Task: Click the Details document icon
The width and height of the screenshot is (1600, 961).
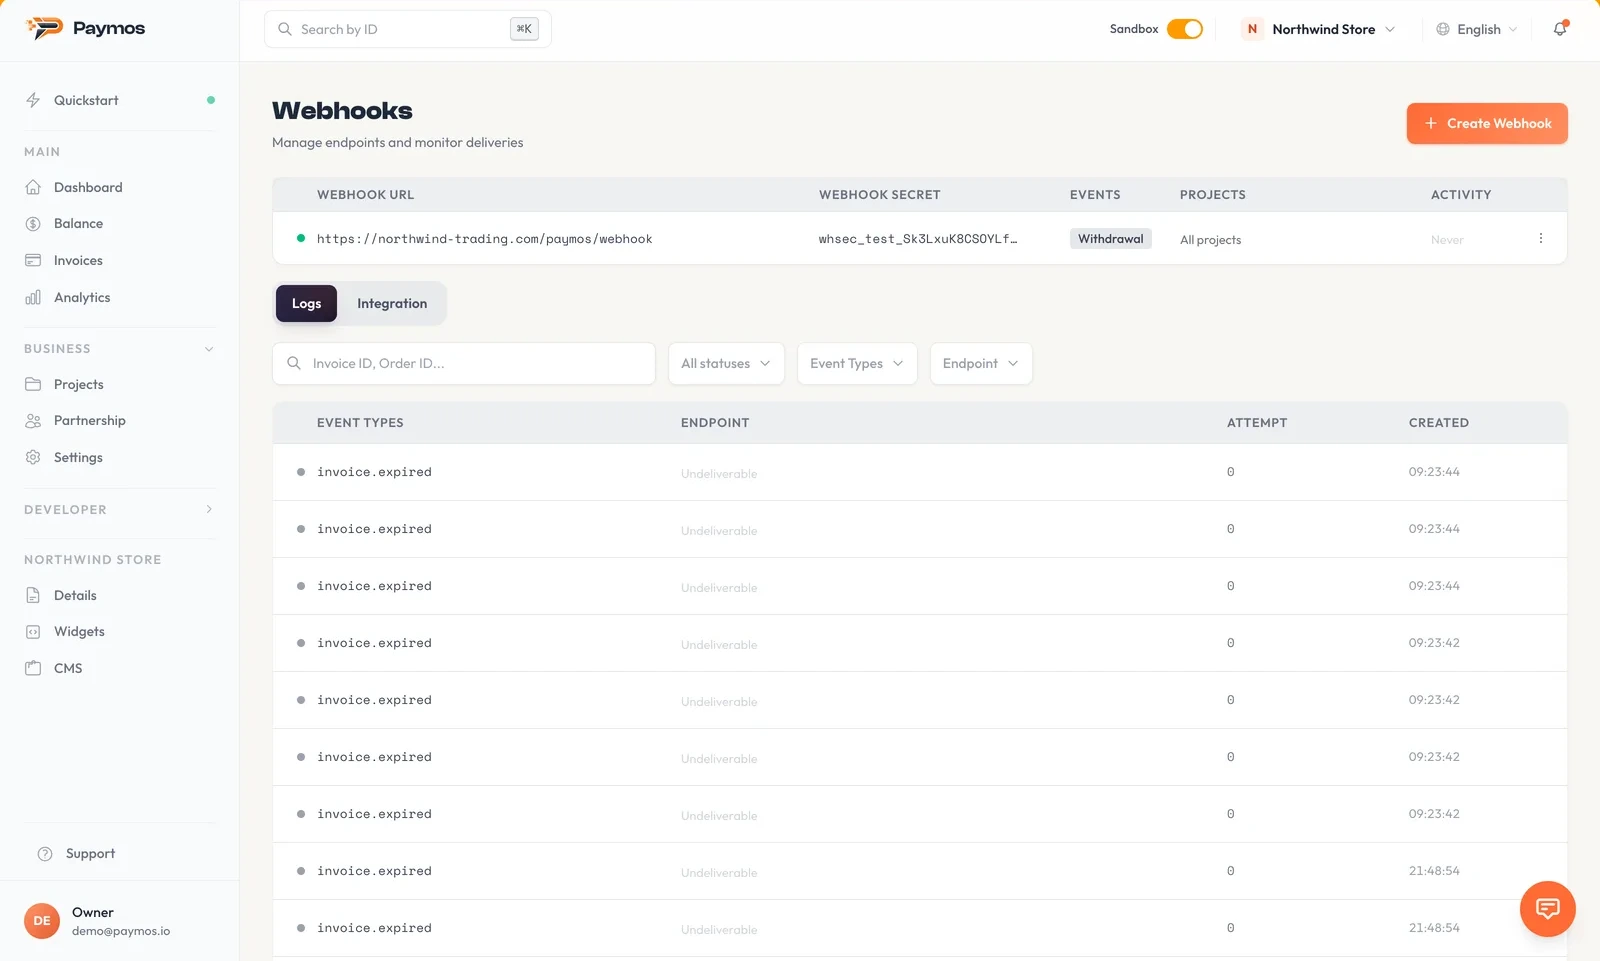Action: click(33, 595)
